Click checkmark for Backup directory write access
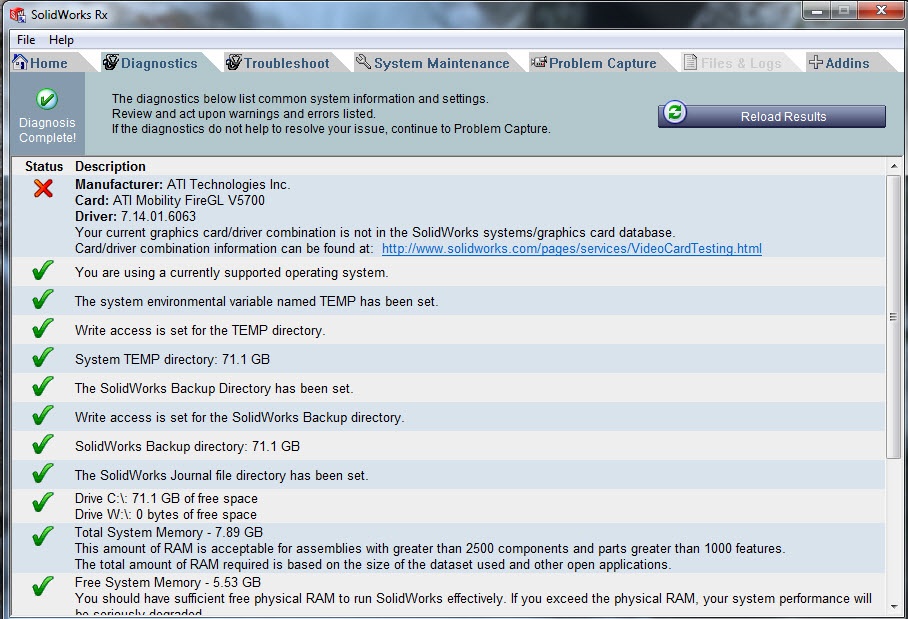The width and height of the screenshot is (908, 619). (x=43, y=415)
